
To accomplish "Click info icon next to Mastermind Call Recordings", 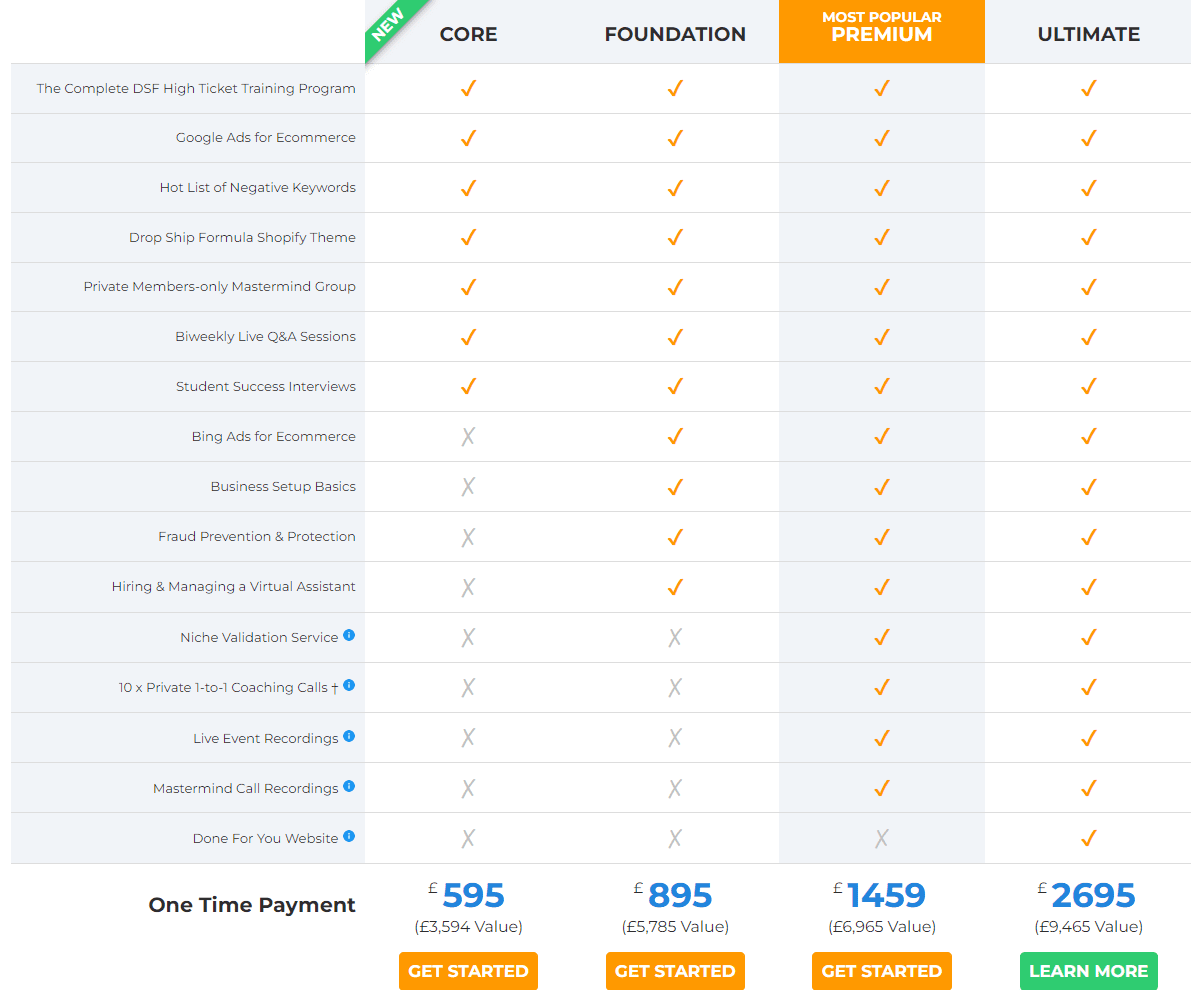I will point(349,786).
